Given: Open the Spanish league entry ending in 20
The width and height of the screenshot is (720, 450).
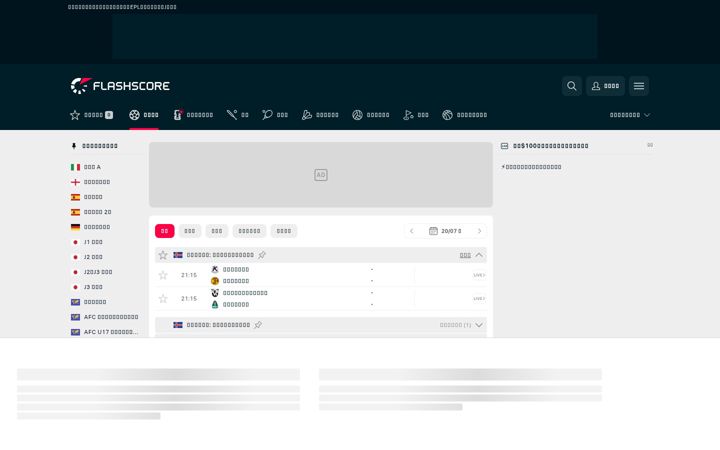Looking at the screenshot, I should click(x=91, y=212).
